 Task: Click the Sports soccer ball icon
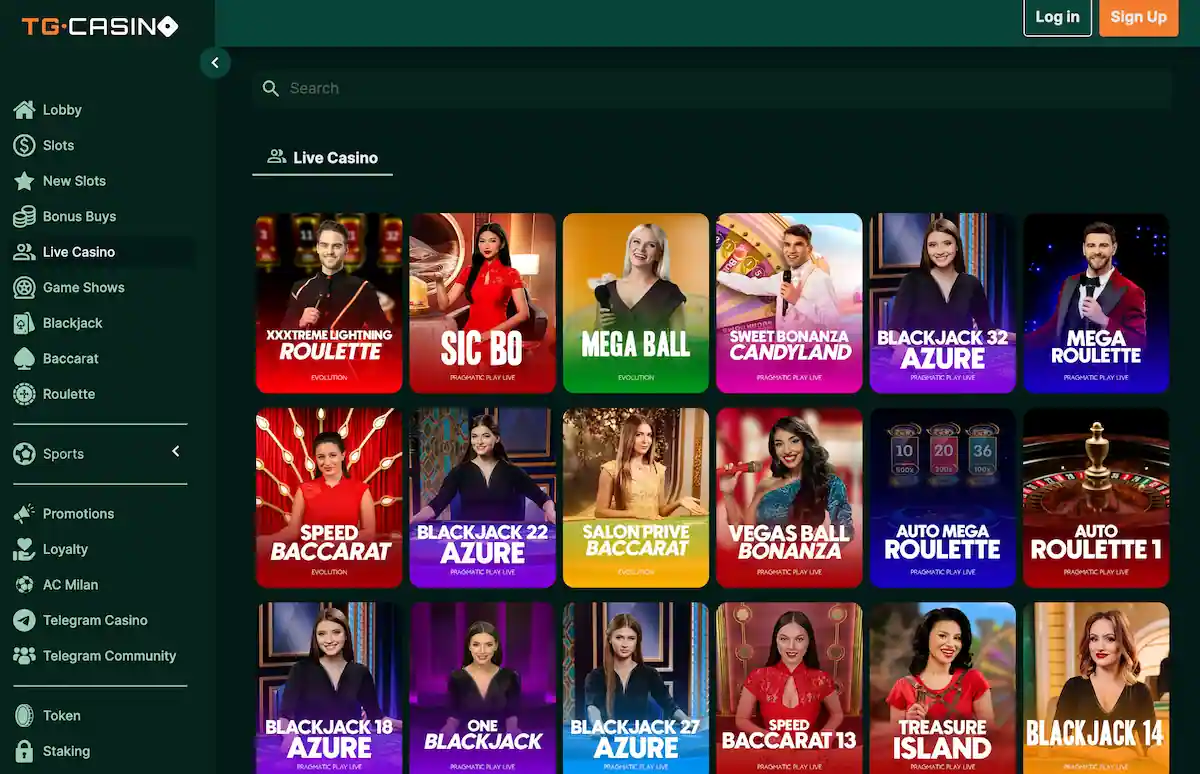(24, 454)
